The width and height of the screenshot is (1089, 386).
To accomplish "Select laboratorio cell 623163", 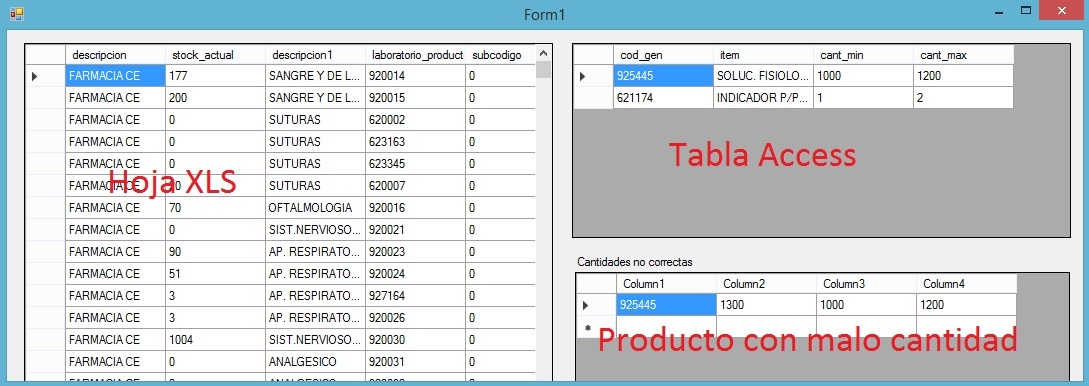I will (x=415, y=142).
